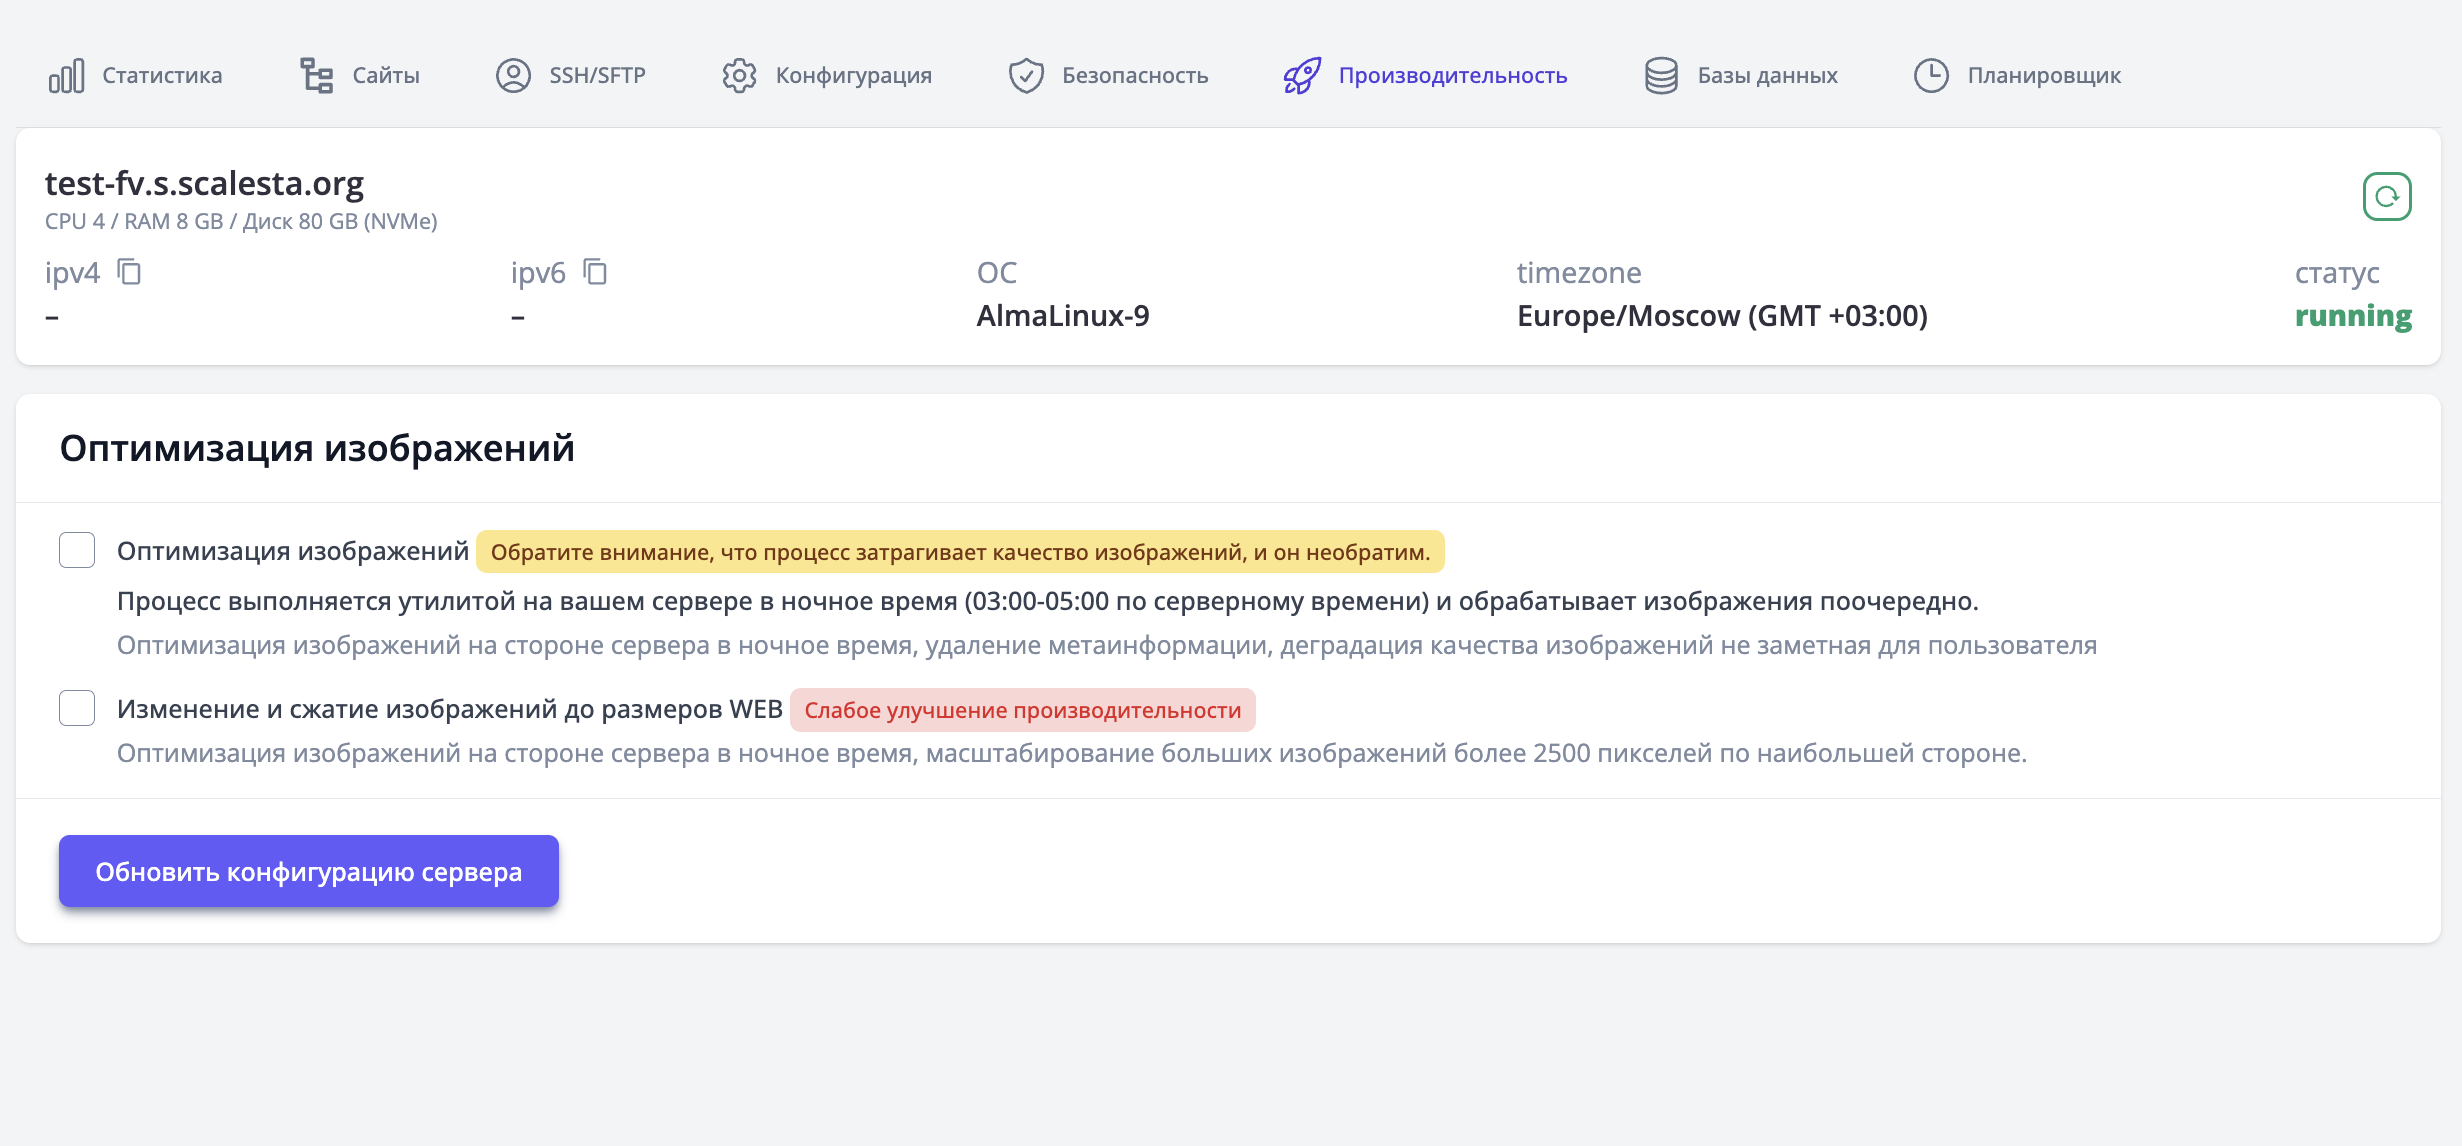Click the Scheduler clock icon

(x=1931, y=76)
